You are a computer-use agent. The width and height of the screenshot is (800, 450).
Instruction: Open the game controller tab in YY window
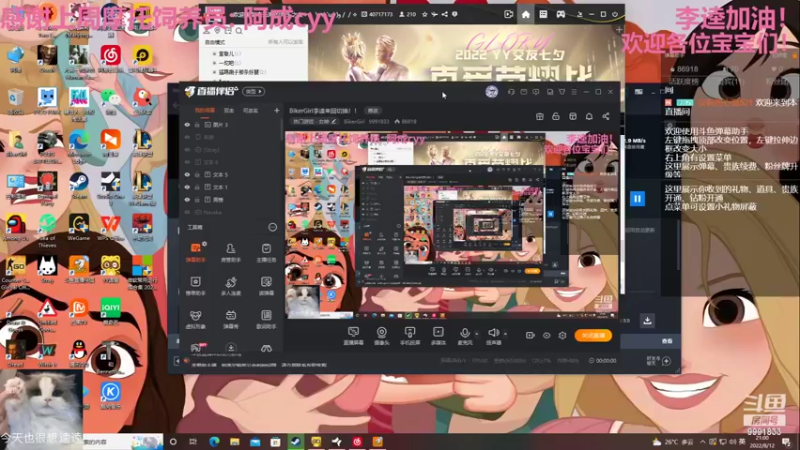tap(561, 14)
